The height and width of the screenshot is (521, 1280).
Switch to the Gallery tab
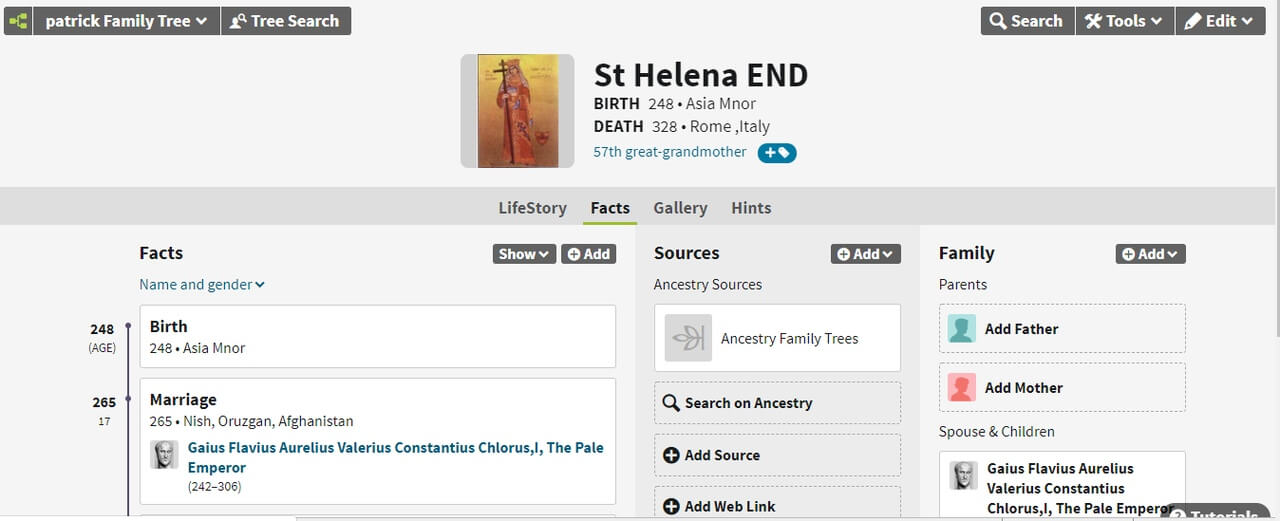(x=680, y=208)
